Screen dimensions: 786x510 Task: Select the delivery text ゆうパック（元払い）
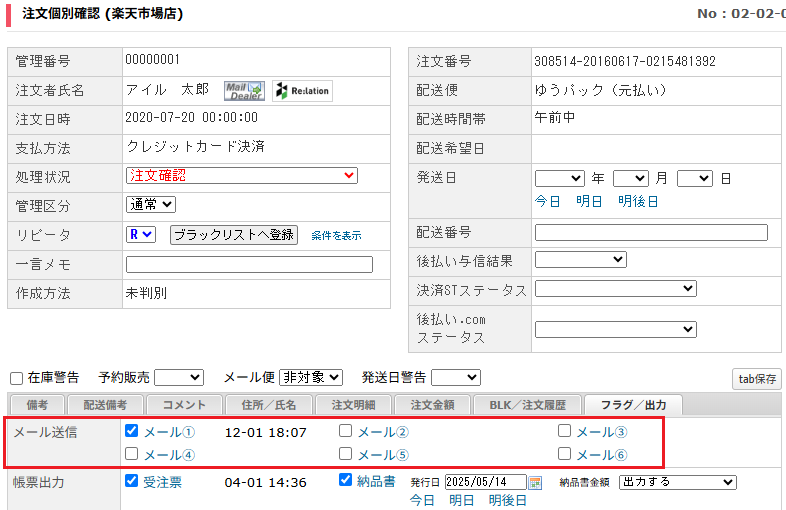click(x=601, y=90)
